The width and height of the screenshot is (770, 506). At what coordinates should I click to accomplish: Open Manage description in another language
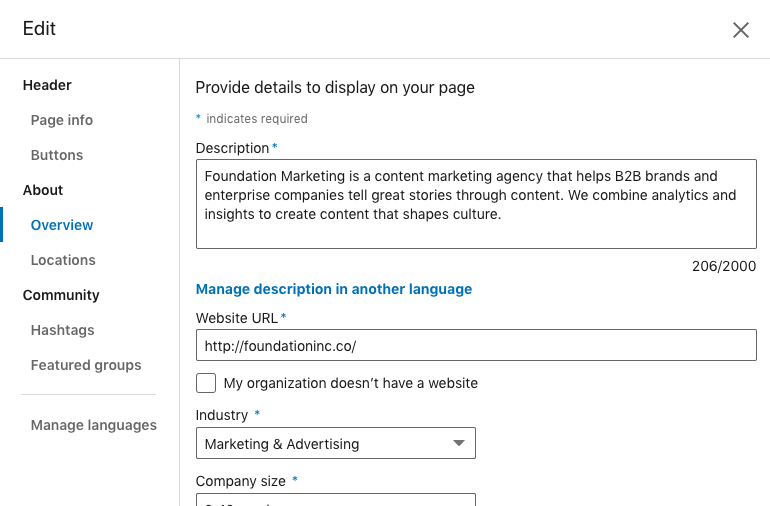334,289
